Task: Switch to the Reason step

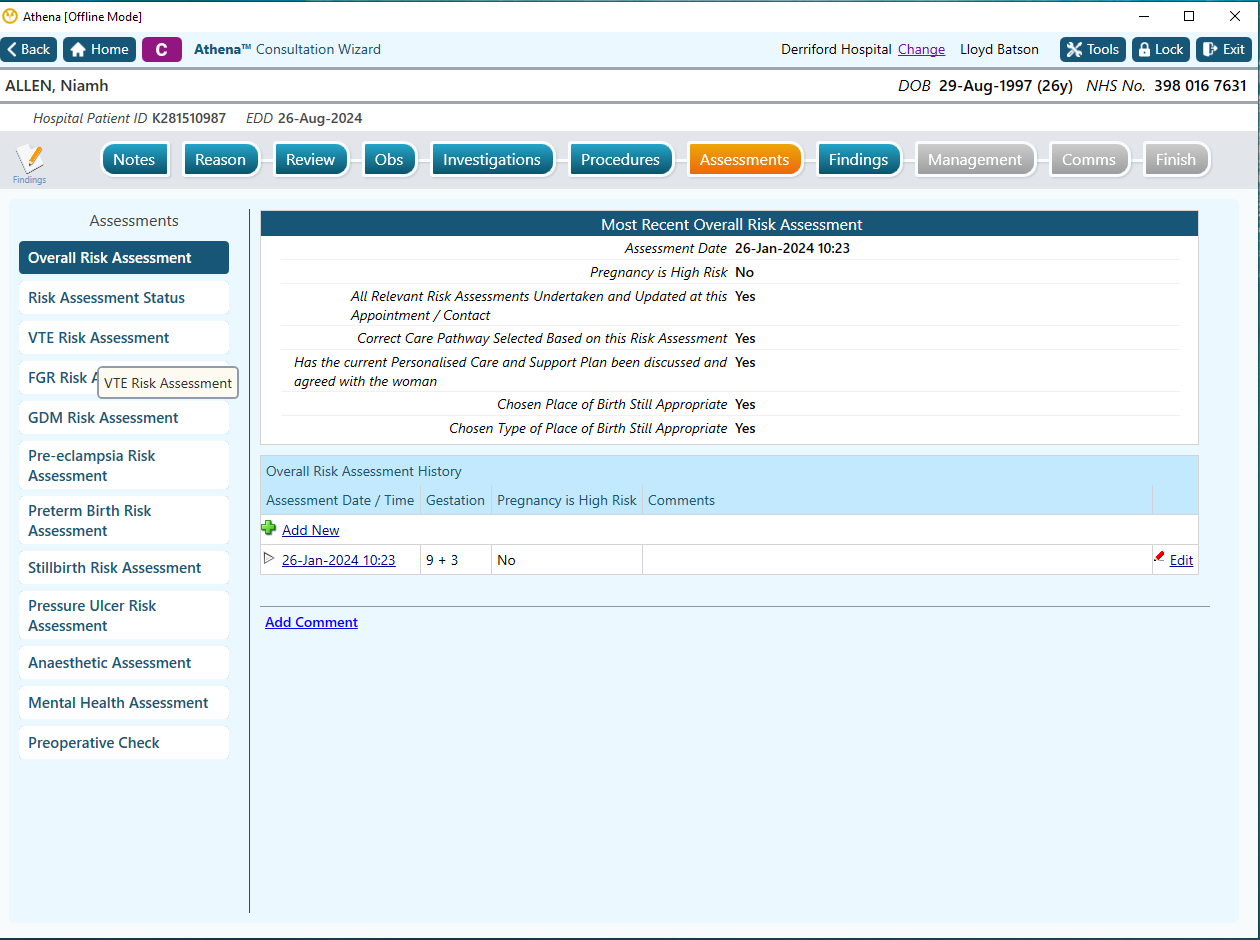Action: click(220, 159)
